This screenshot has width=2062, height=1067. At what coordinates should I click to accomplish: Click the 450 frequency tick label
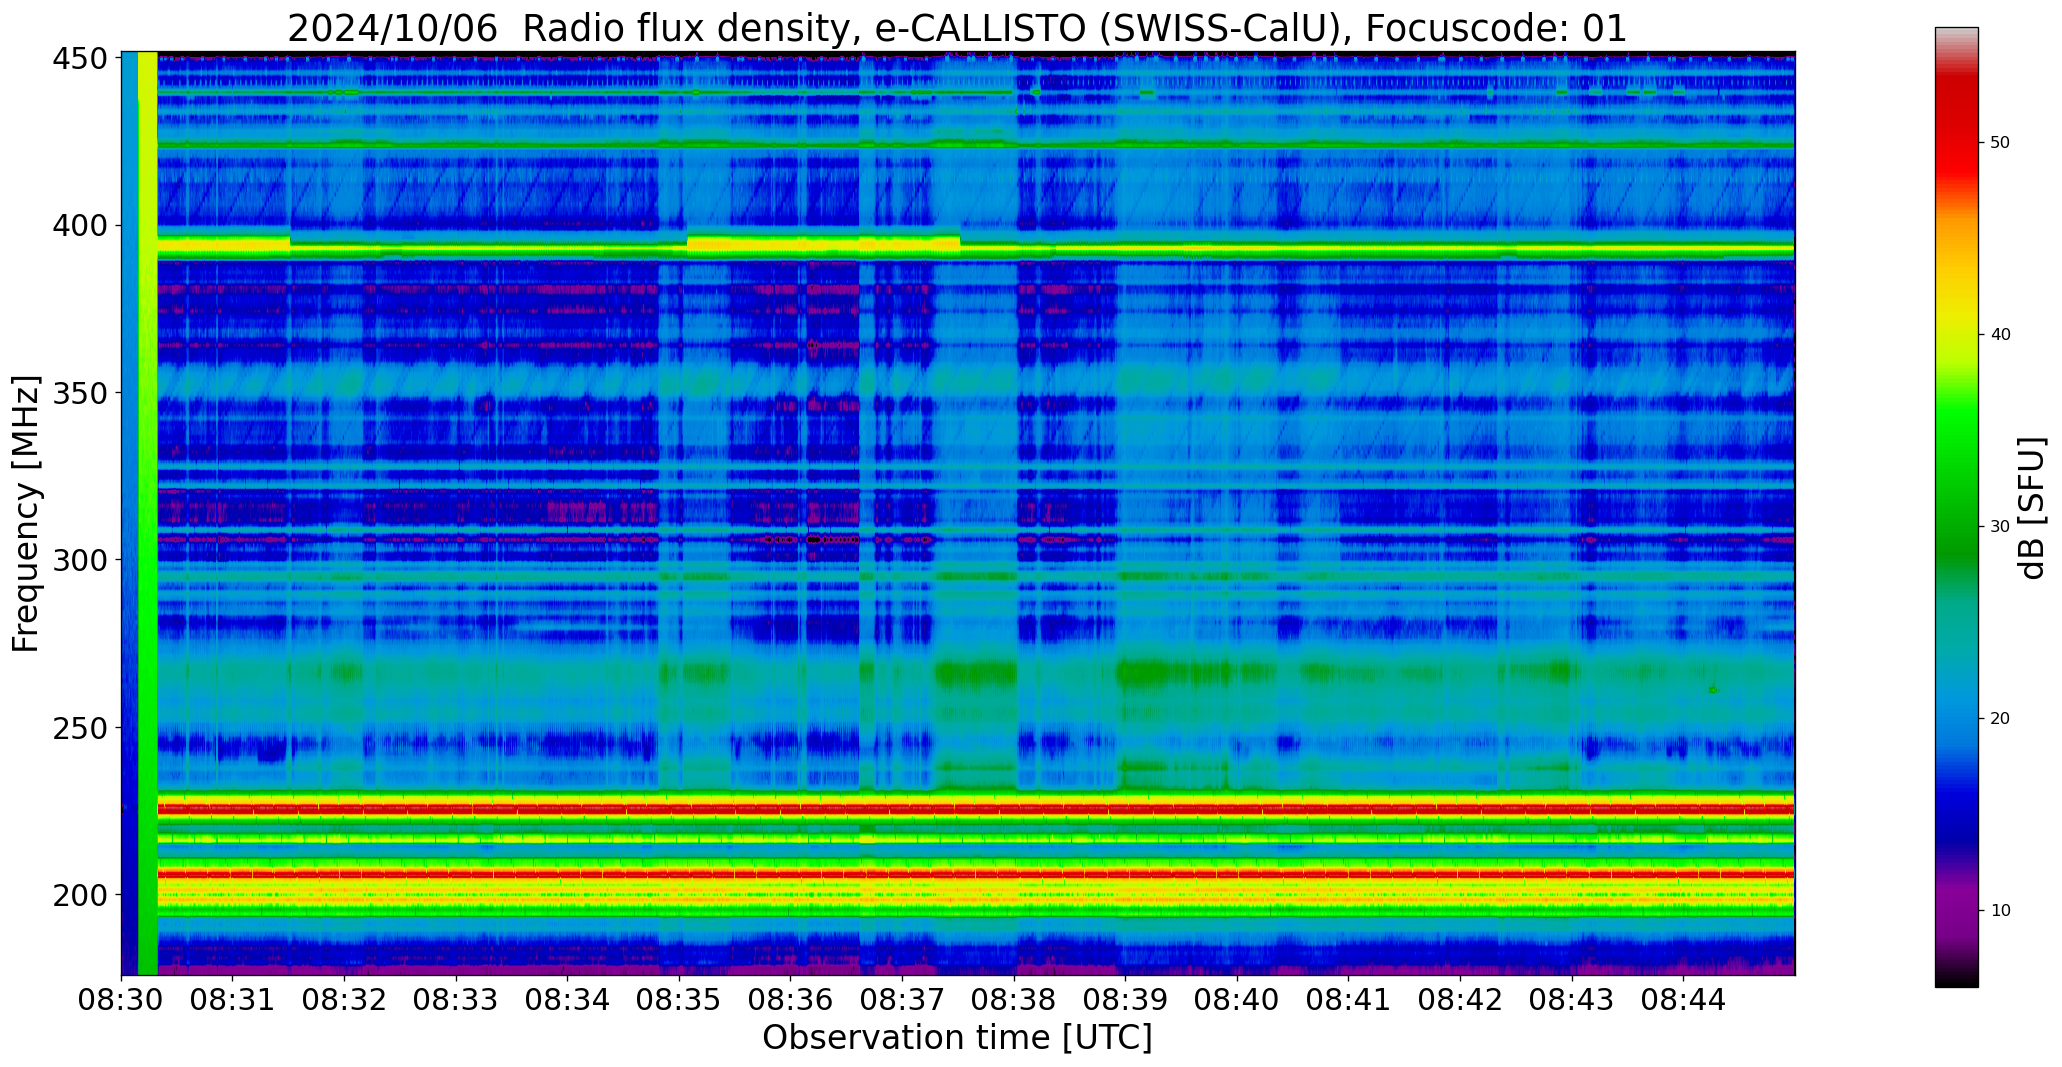[x=79, y=59]
